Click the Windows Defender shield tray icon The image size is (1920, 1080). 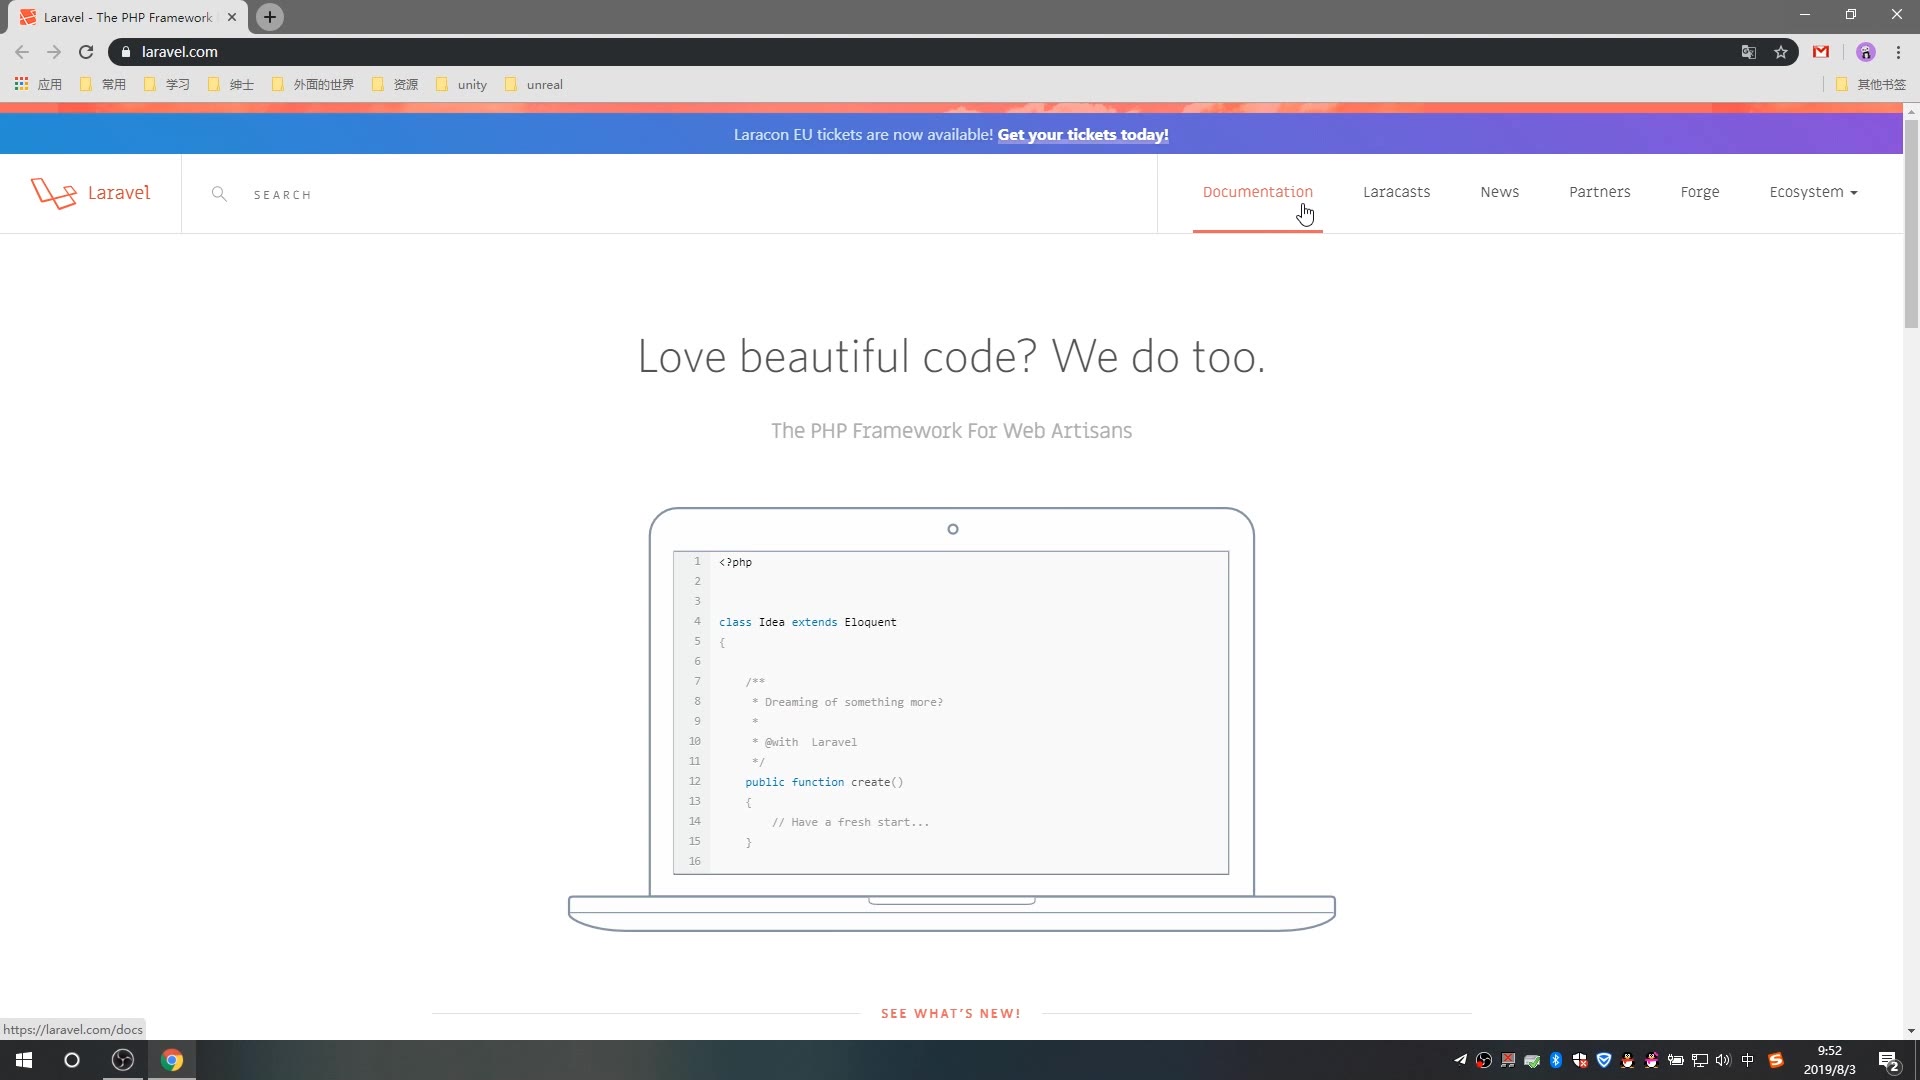pos(1580,1060)
